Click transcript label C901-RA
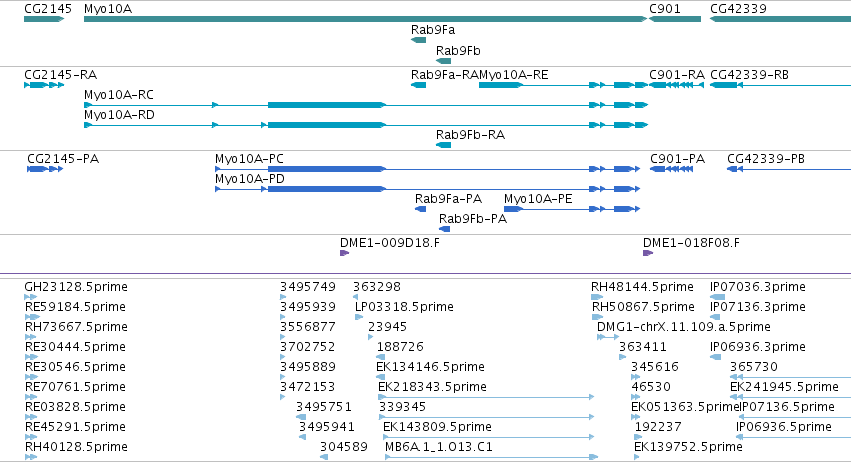The width and height of the screenshot is (851, 462). pos(677,75)
